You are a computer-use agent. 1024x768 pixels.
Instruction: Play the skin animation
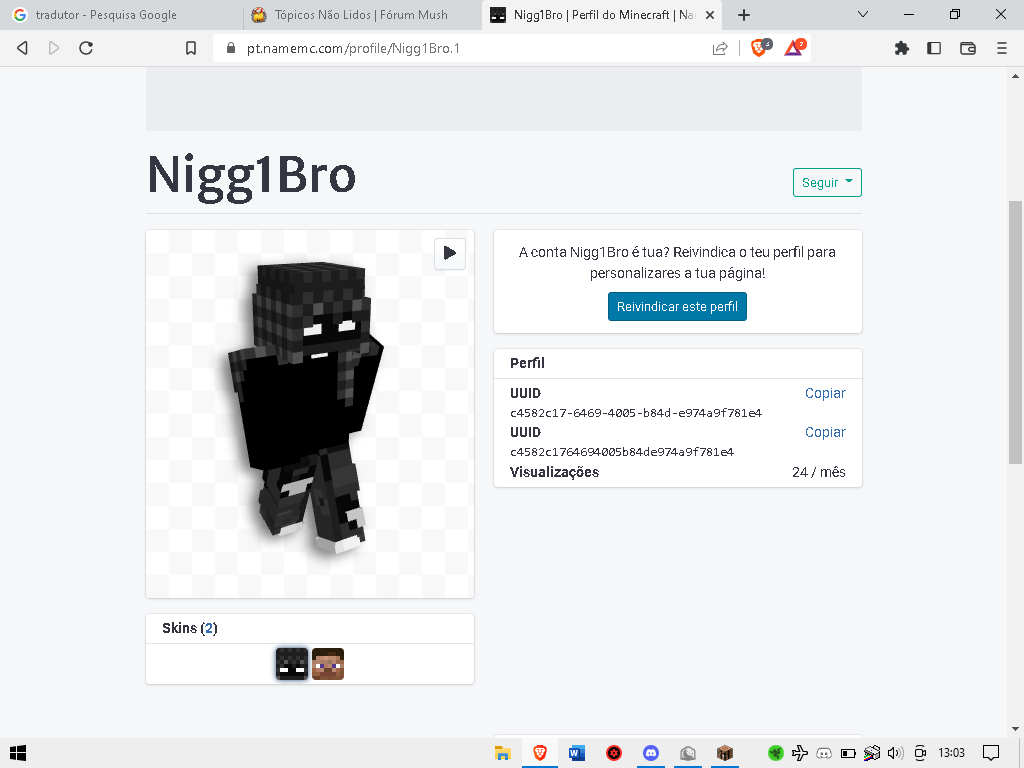click(x=449, y=253)
